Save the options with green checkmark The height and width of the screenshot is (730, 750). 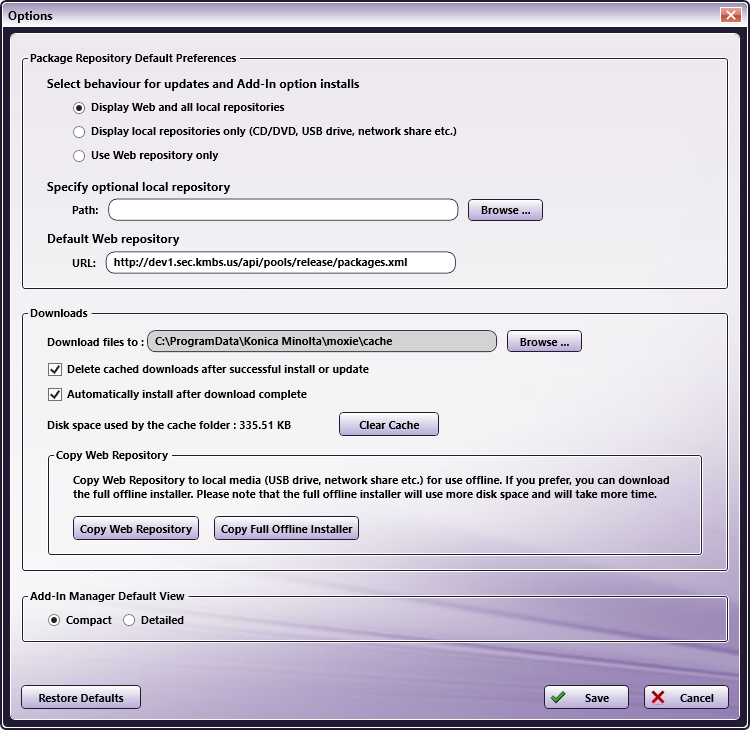tap(586, 697)
